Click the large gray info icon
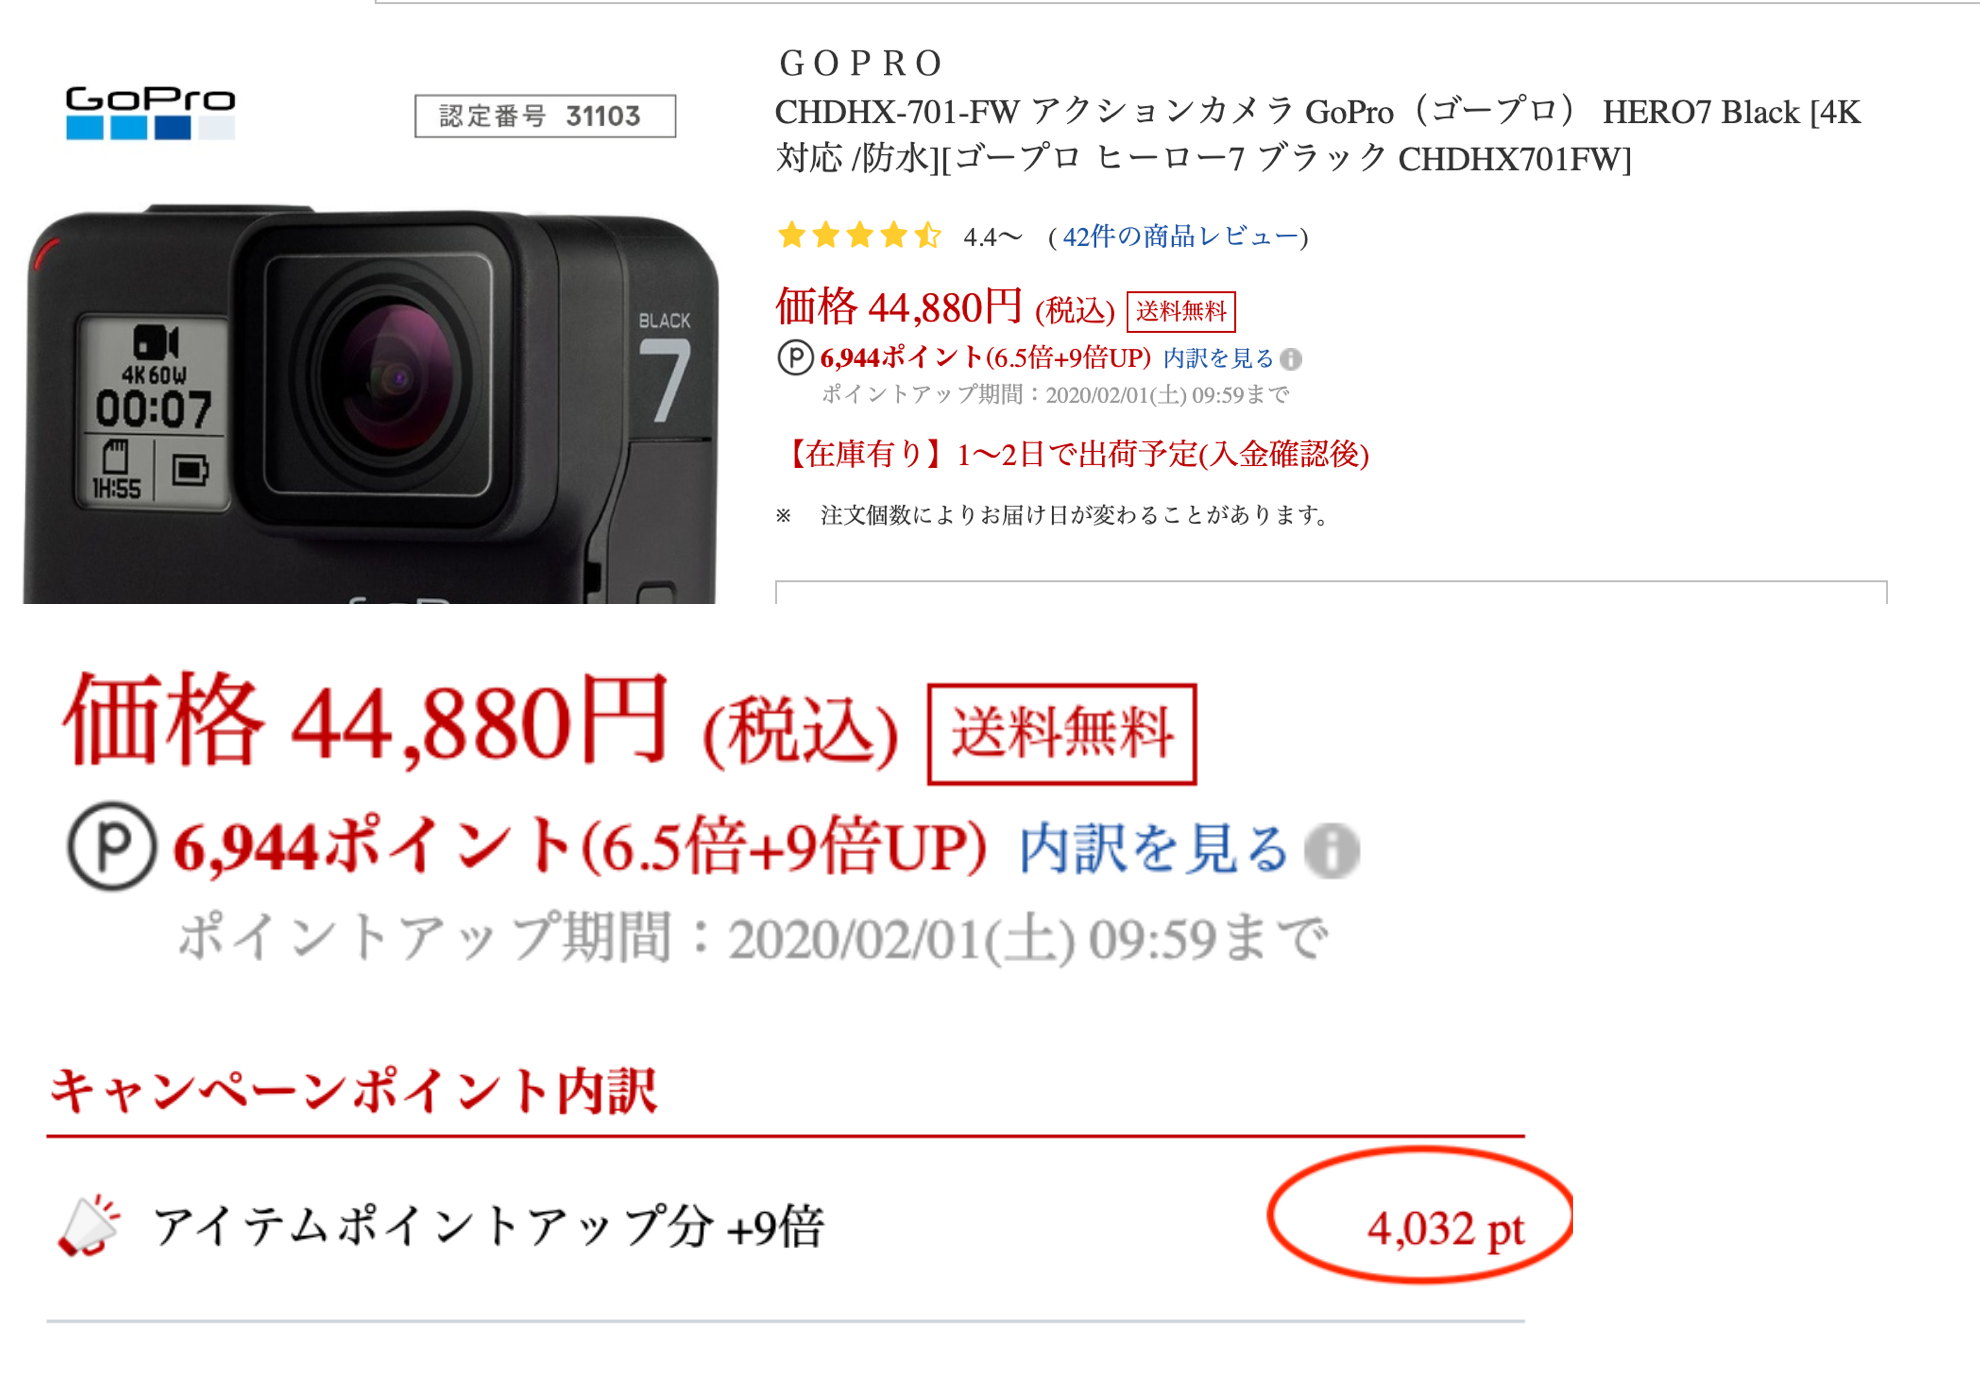1980x1378 pixels. tap(1331, 851)
